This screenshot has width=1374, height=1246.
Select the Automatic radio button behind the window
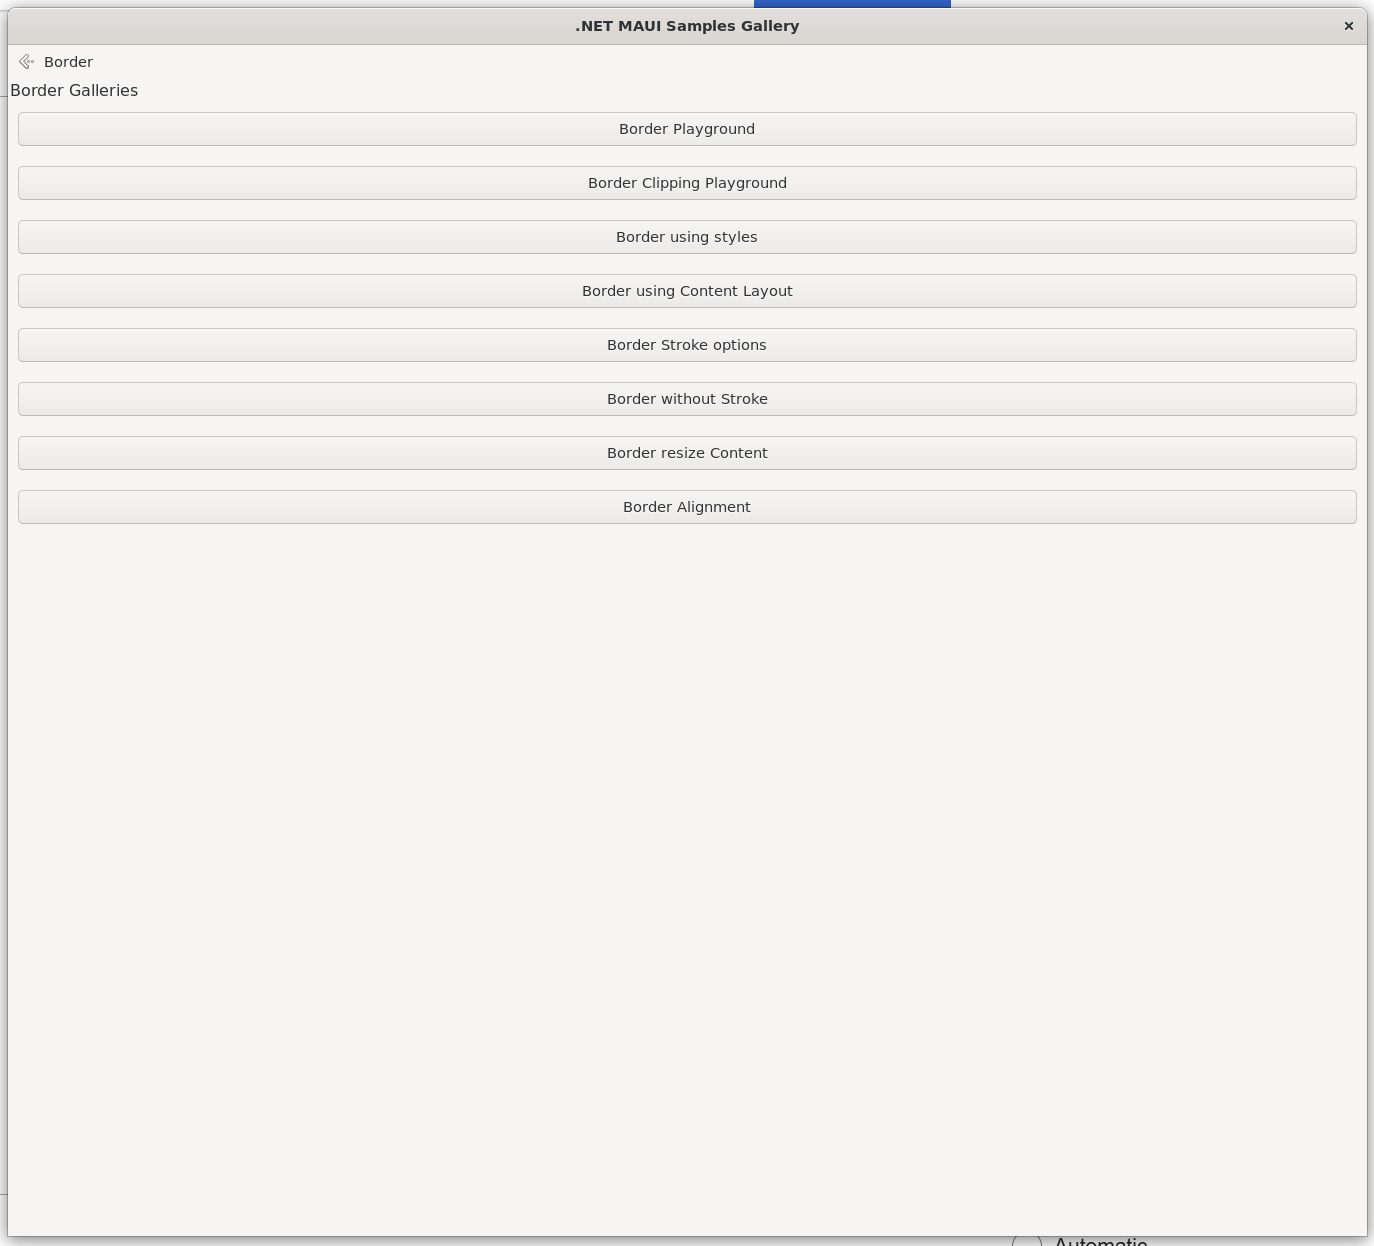click(1026, 1242)
